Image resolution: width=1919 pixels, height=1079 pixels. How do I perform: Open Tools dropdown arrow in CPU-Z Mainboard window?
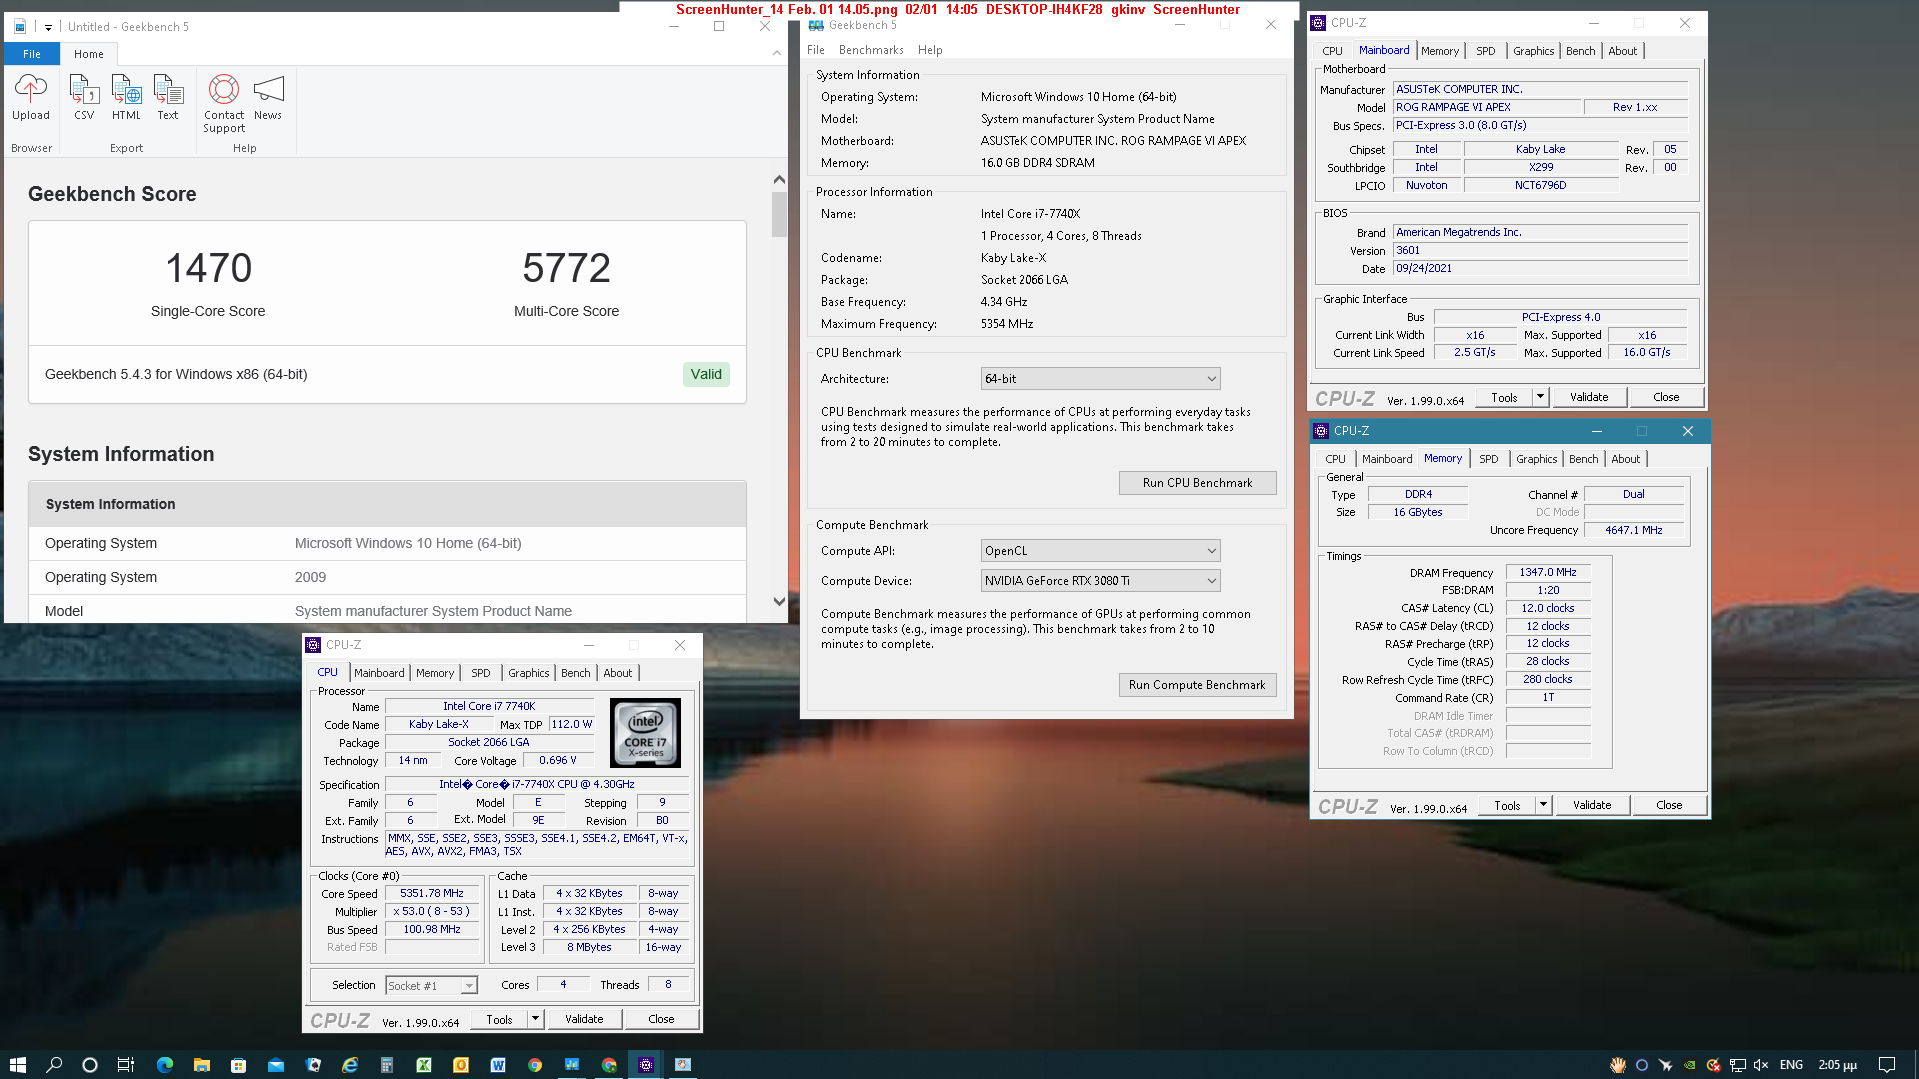pyautogui.click(x=1540, y=398)
